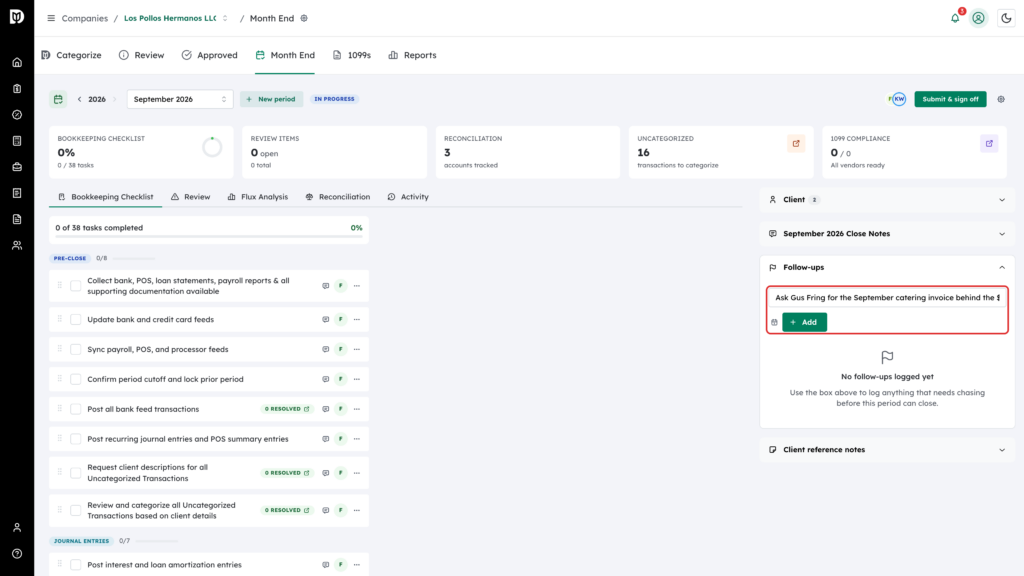Click follow-up due date calendar icon
Viewport: 1024px width, 576px height.
[775, 323]
